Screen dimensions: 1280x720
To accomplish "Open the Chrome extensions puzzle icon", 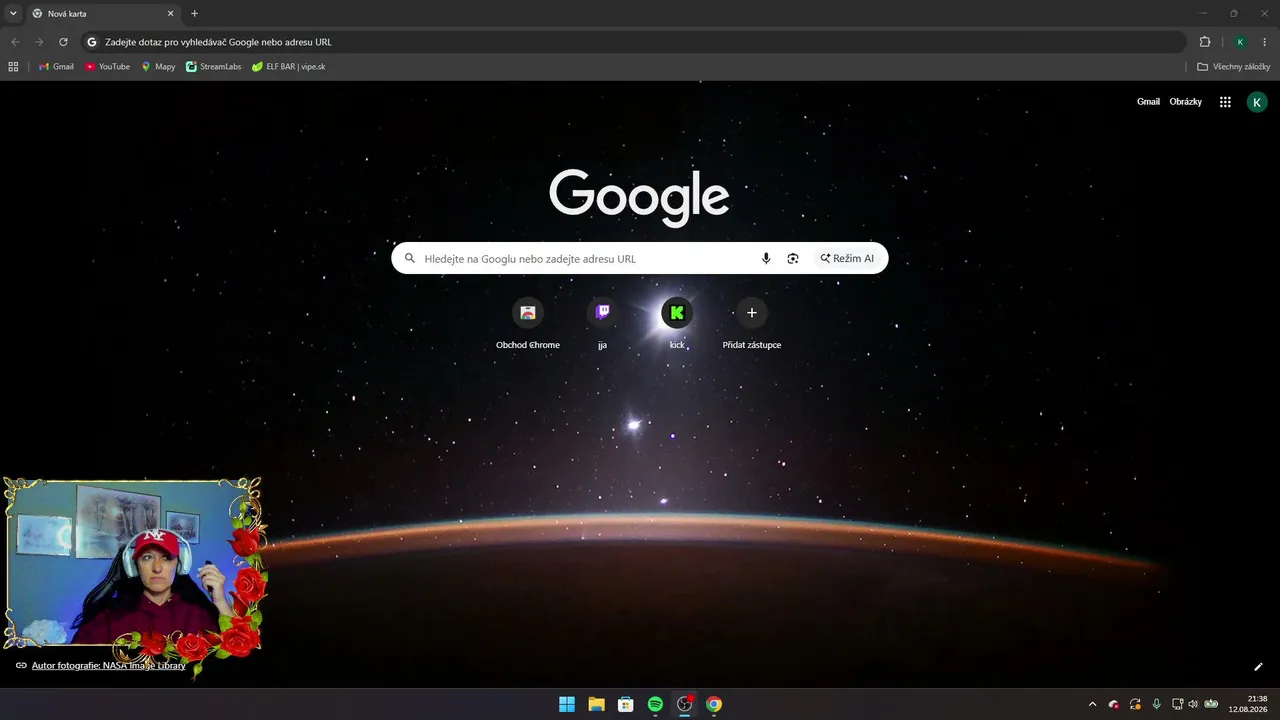I will click(x=1205, y=42).
